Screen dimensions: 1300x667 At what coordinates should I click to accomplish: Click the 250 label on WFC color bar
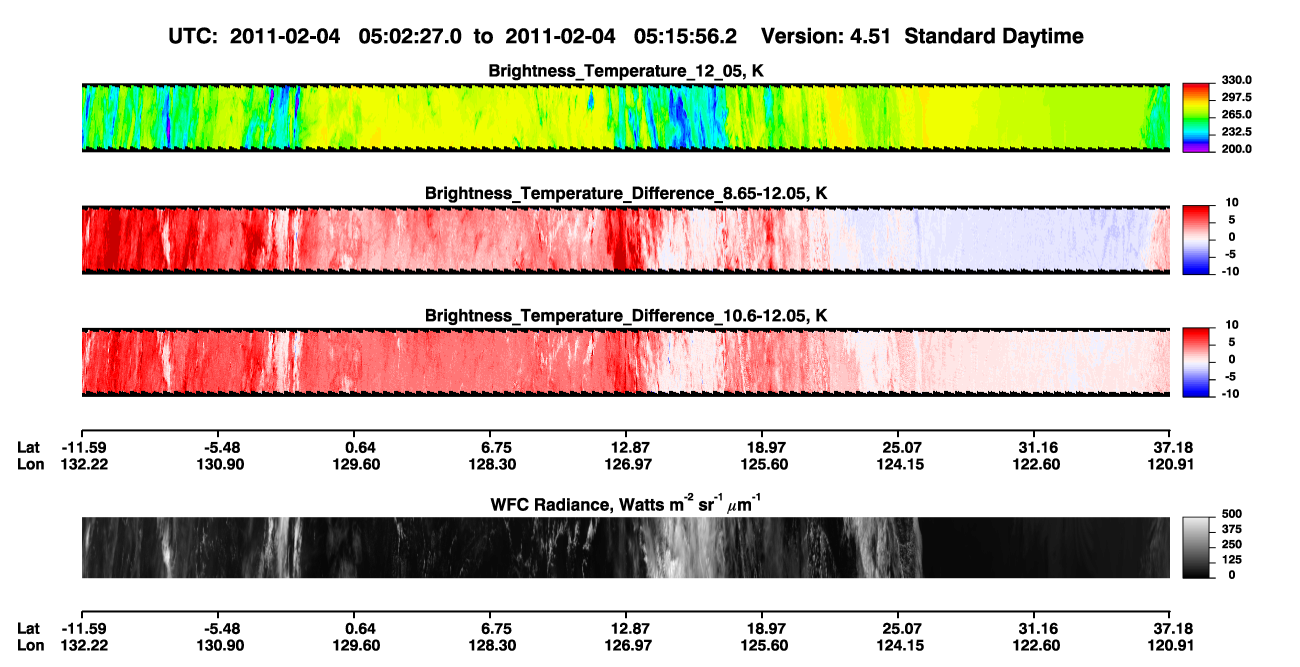pos(1233,544)
